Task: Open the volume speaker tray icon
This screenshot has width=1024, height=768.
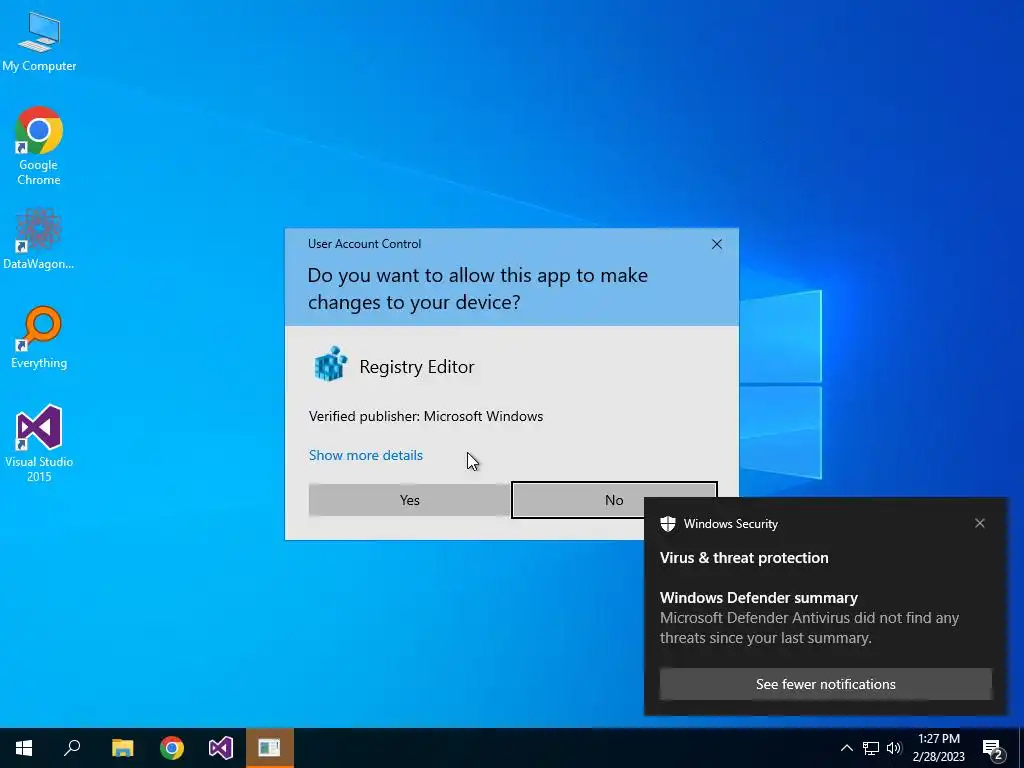Action: coord(894,748)
